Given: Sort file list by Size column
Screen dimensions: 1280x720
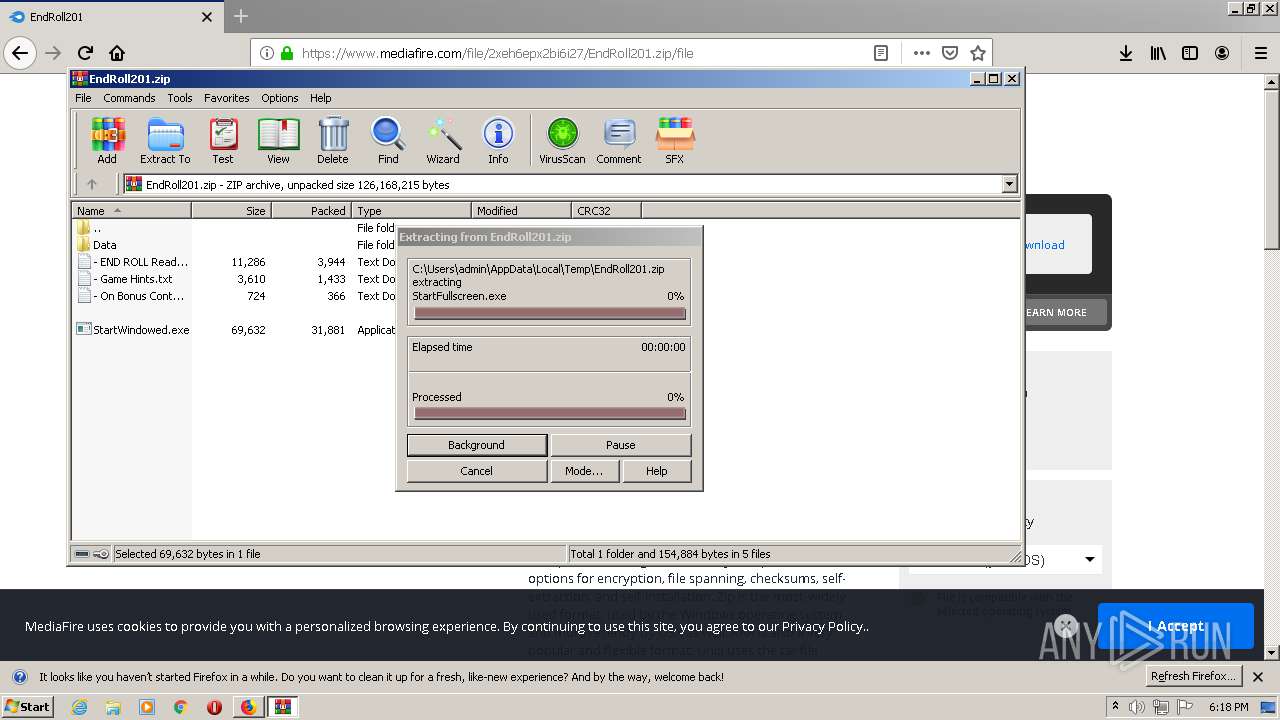Looking at the screenshot, I should (231, 210).
